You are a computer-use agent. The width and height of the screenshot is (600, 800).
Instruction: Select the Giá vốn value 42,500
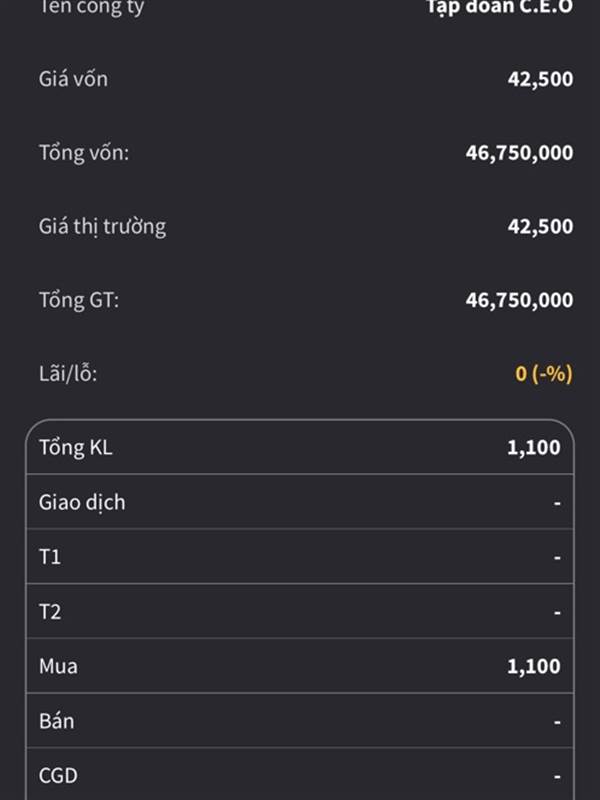(540, 79)
